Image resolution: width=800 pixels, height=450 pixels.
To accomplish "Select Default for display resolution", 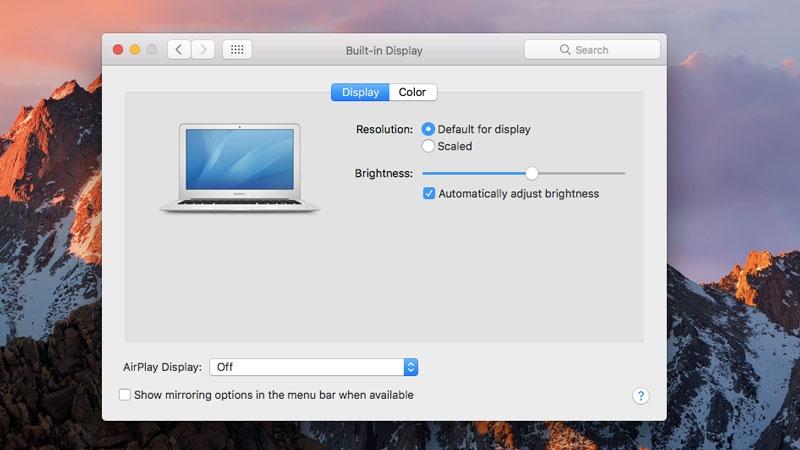I will [428, 129].
